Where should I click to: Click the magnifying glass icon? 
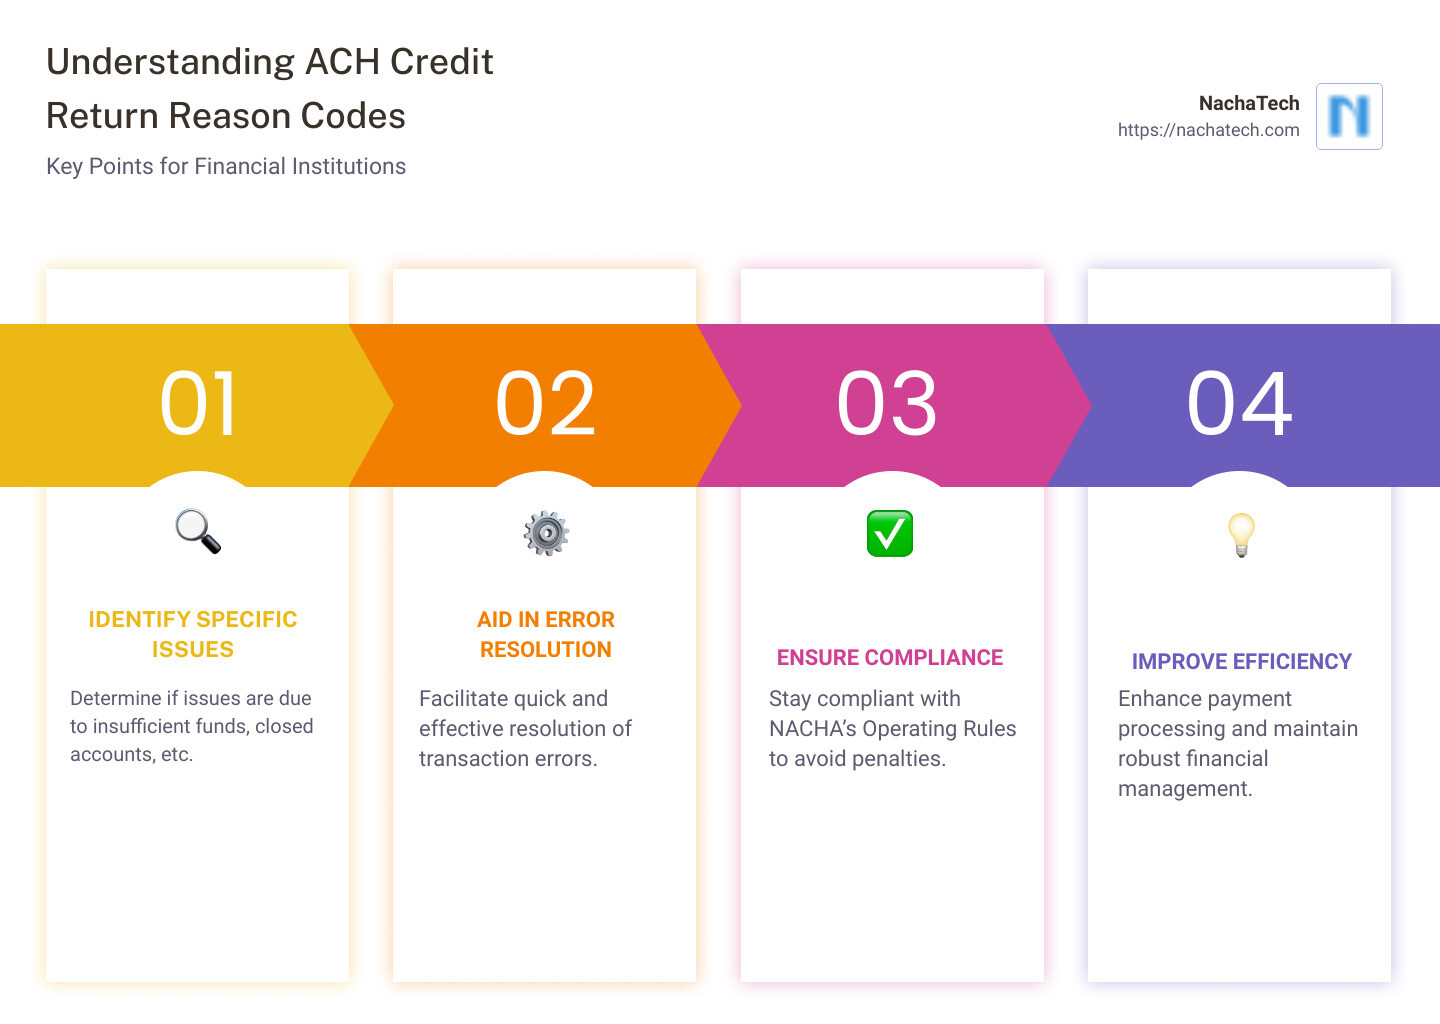(198, 531)
